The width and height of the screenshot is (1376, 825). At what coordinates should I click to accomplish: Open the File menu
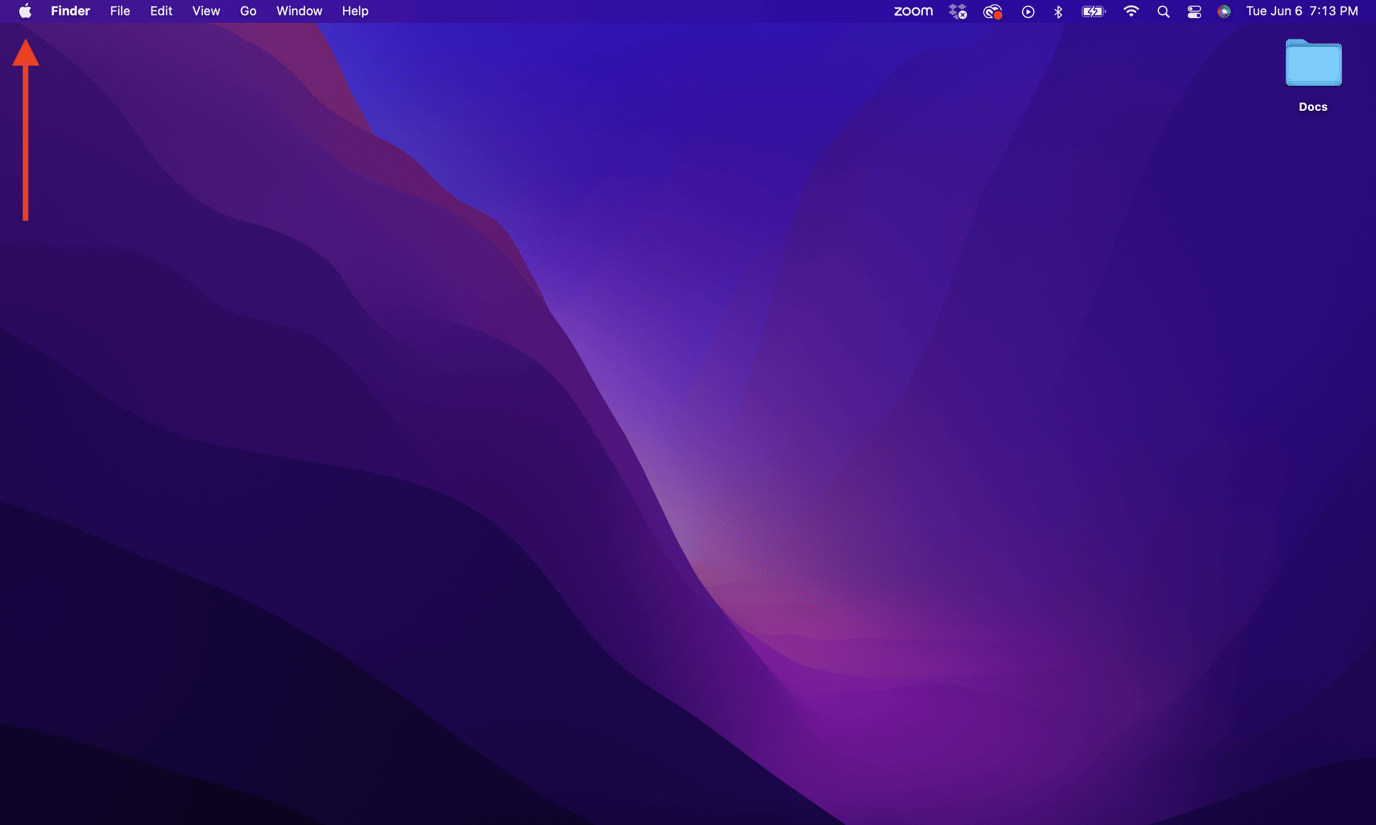119,11
